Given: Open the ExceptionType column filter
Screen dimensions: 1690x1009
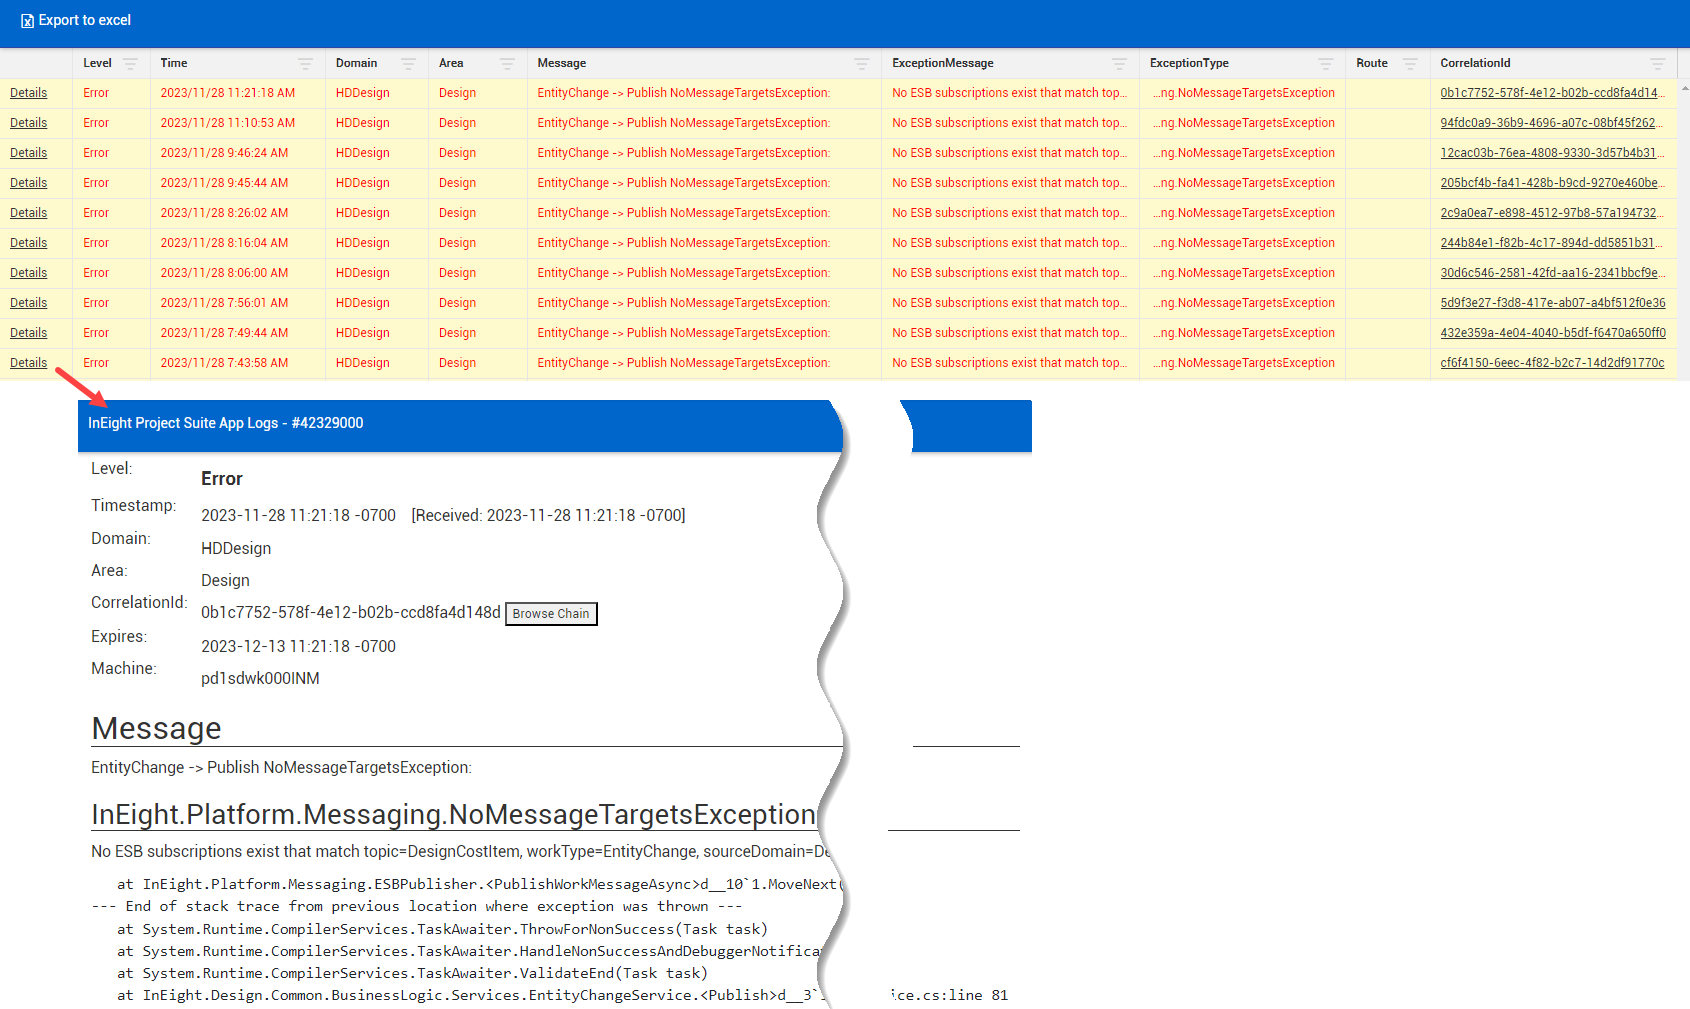Looking at the screenshot, I should pyautogui.click(x=1326, y=63).
